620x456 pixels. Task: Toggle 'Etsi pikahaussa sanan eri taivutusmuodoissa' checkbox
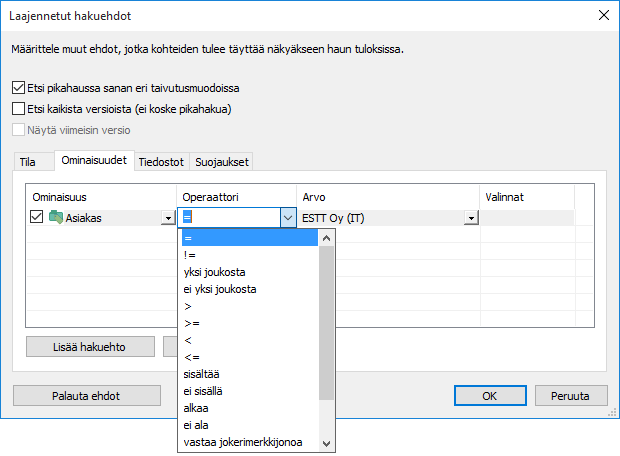click(18, 88)
